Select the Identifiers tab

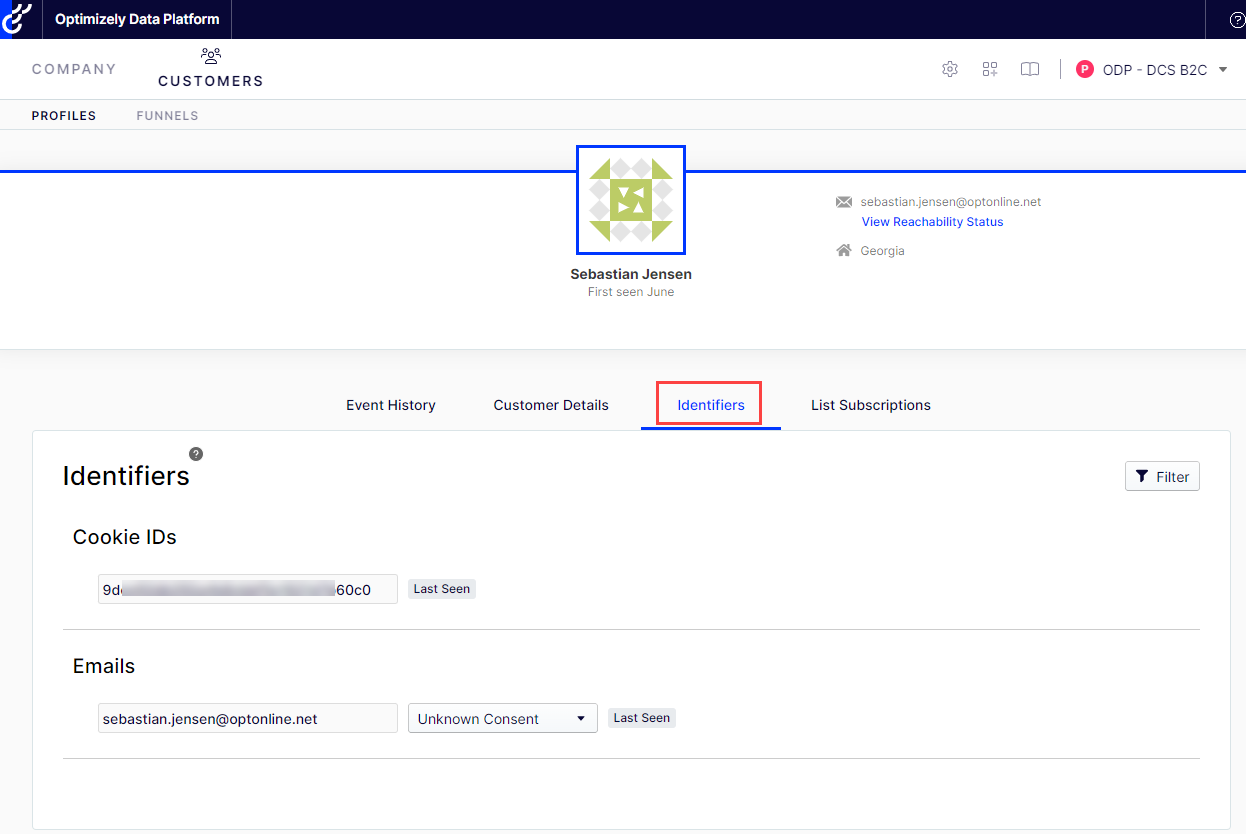[x=710, y=405]
